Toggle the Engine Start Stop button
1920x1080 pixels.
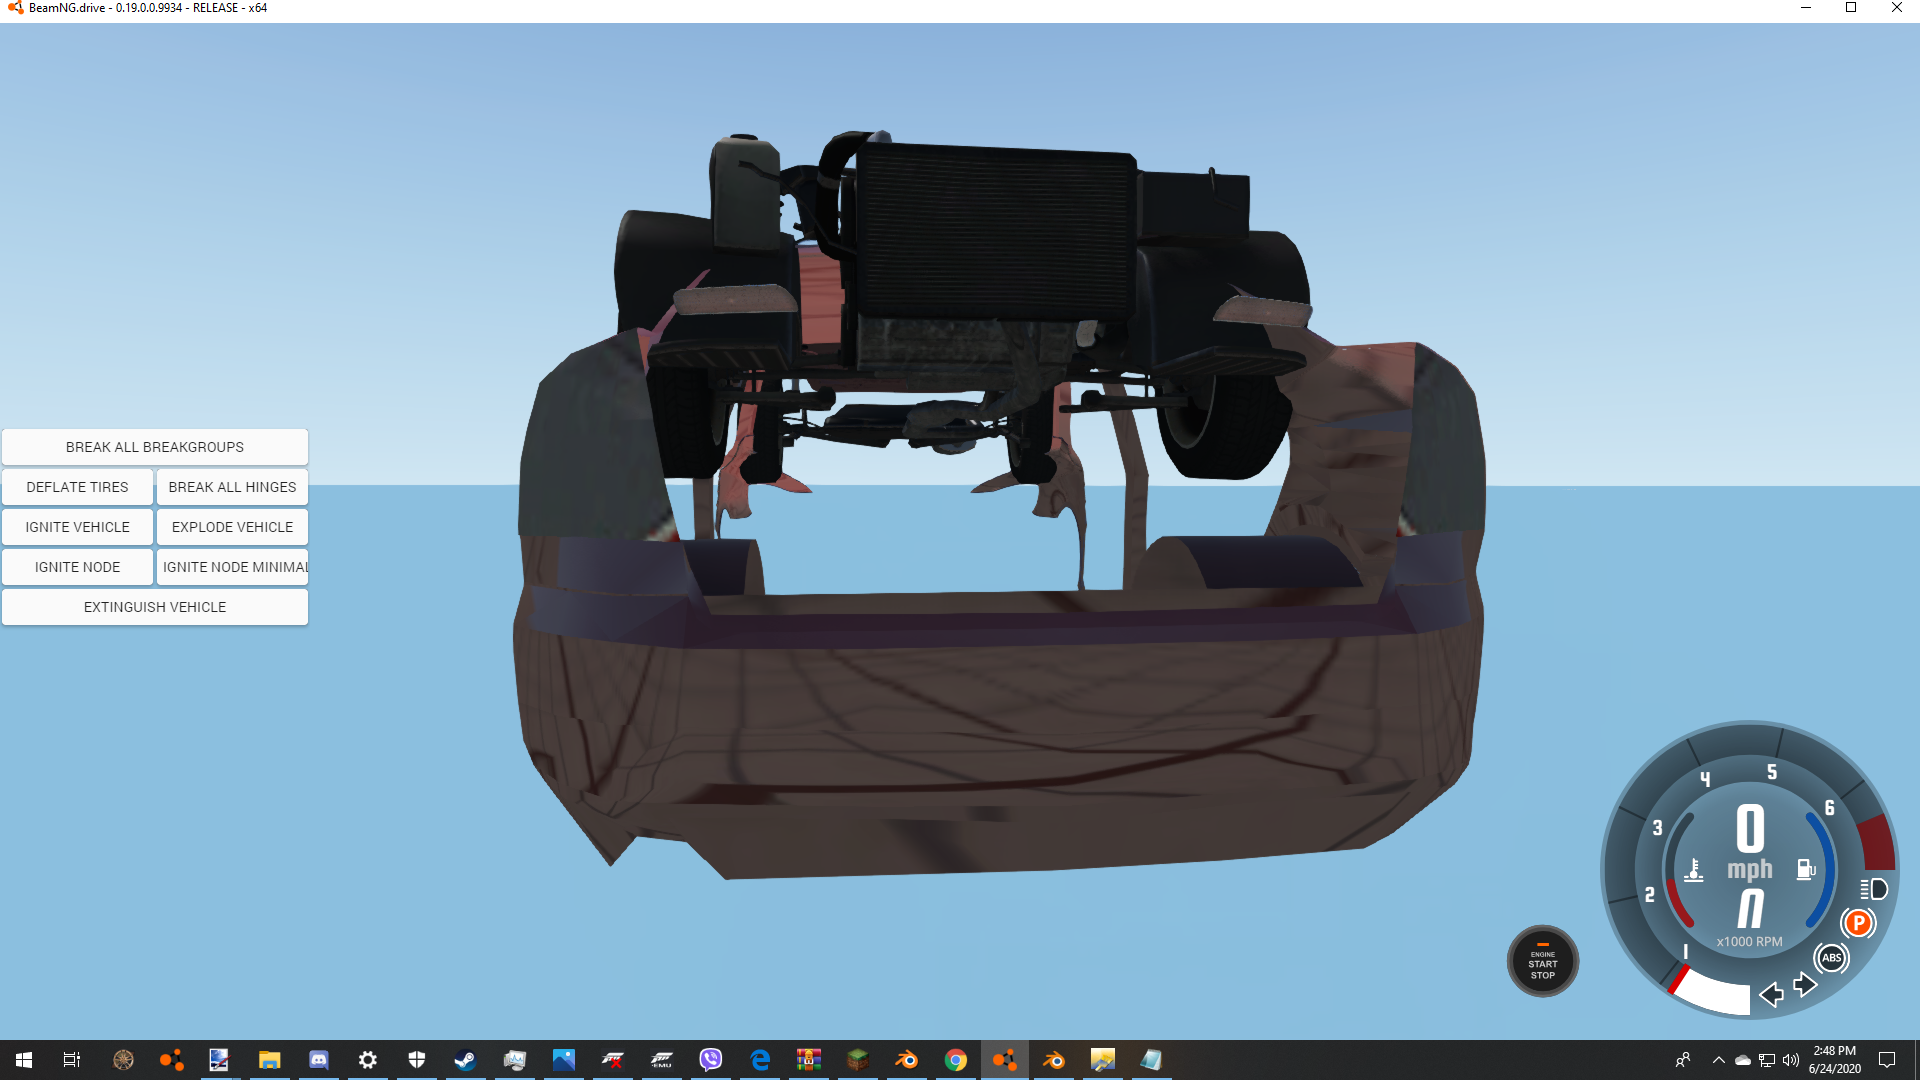point(1543,961)
